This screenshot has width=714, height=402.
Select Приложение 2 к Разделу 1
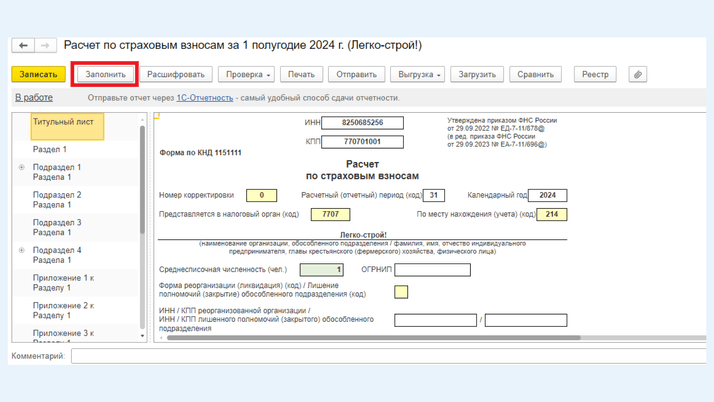tap(63, 310)
